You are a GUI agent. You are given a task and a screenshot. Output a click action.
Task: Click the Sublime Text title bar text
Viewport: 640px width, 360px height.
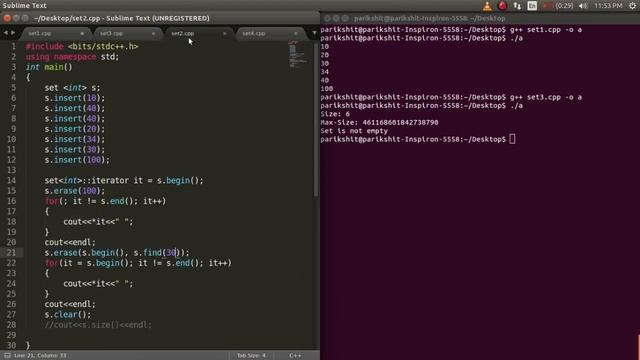coord(122,18)
